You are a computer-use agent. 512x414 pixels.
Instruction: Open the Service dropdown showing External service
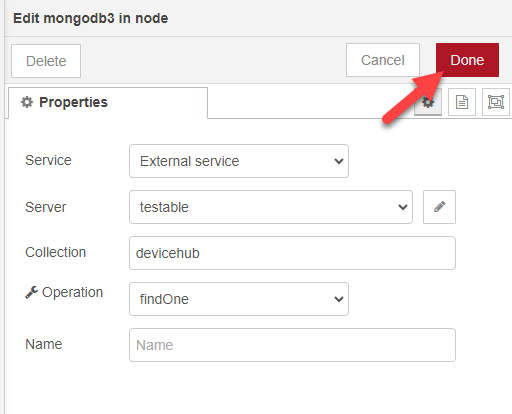point(239,161)
